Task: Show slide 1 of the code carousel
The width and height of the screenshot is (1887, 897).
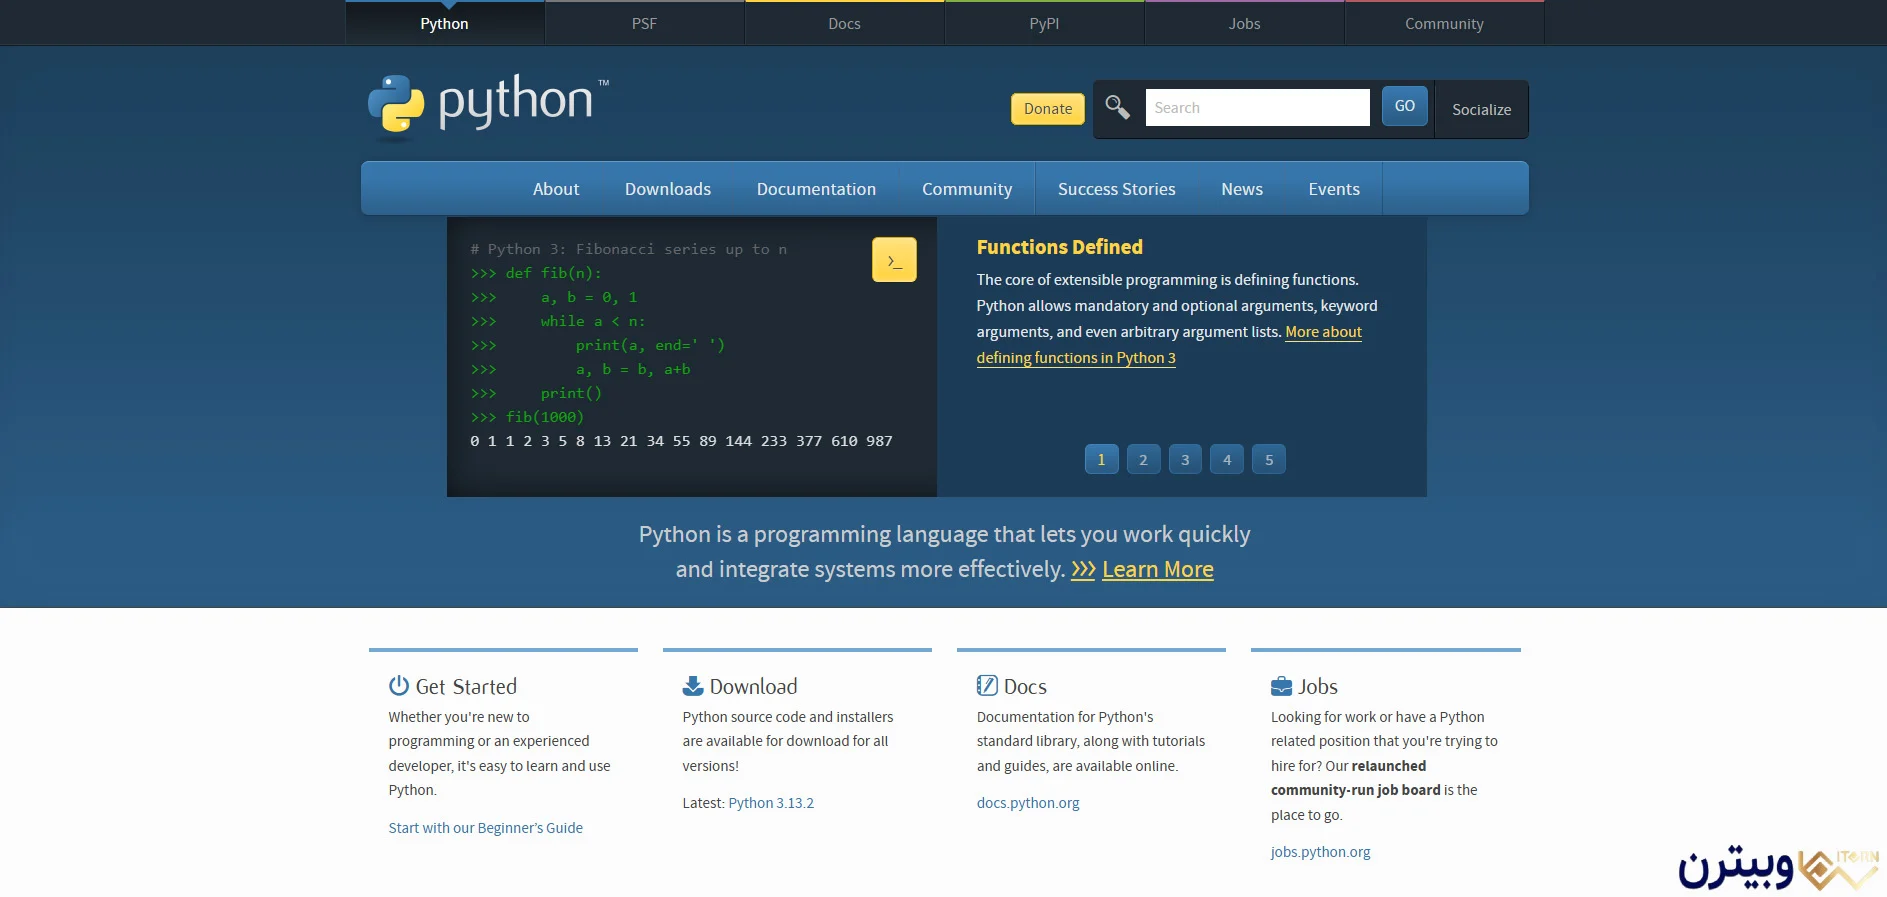Action: (1101, 460)
